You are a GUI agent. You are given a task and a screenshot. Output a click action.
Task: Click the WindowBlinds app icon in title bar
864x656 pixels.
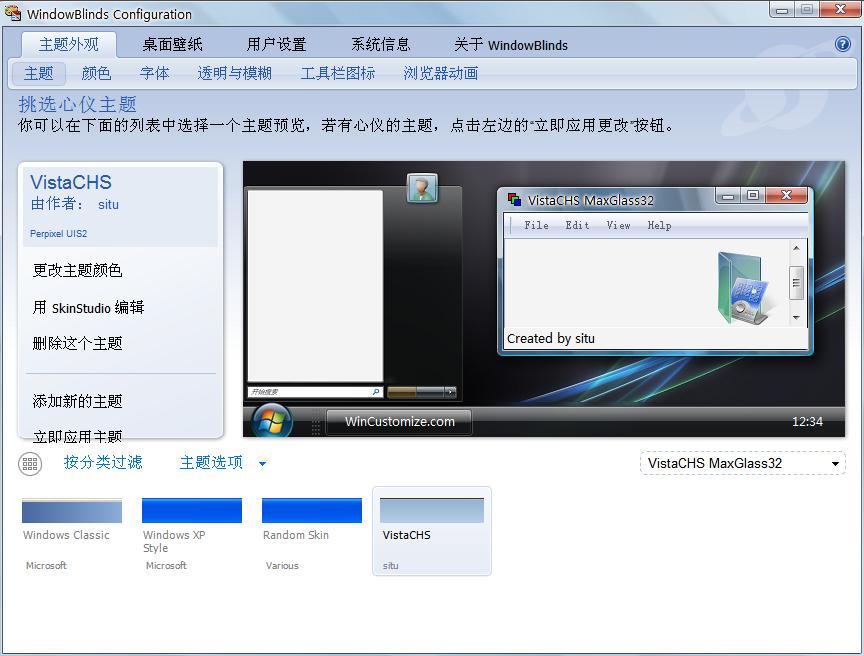[13, 13]
